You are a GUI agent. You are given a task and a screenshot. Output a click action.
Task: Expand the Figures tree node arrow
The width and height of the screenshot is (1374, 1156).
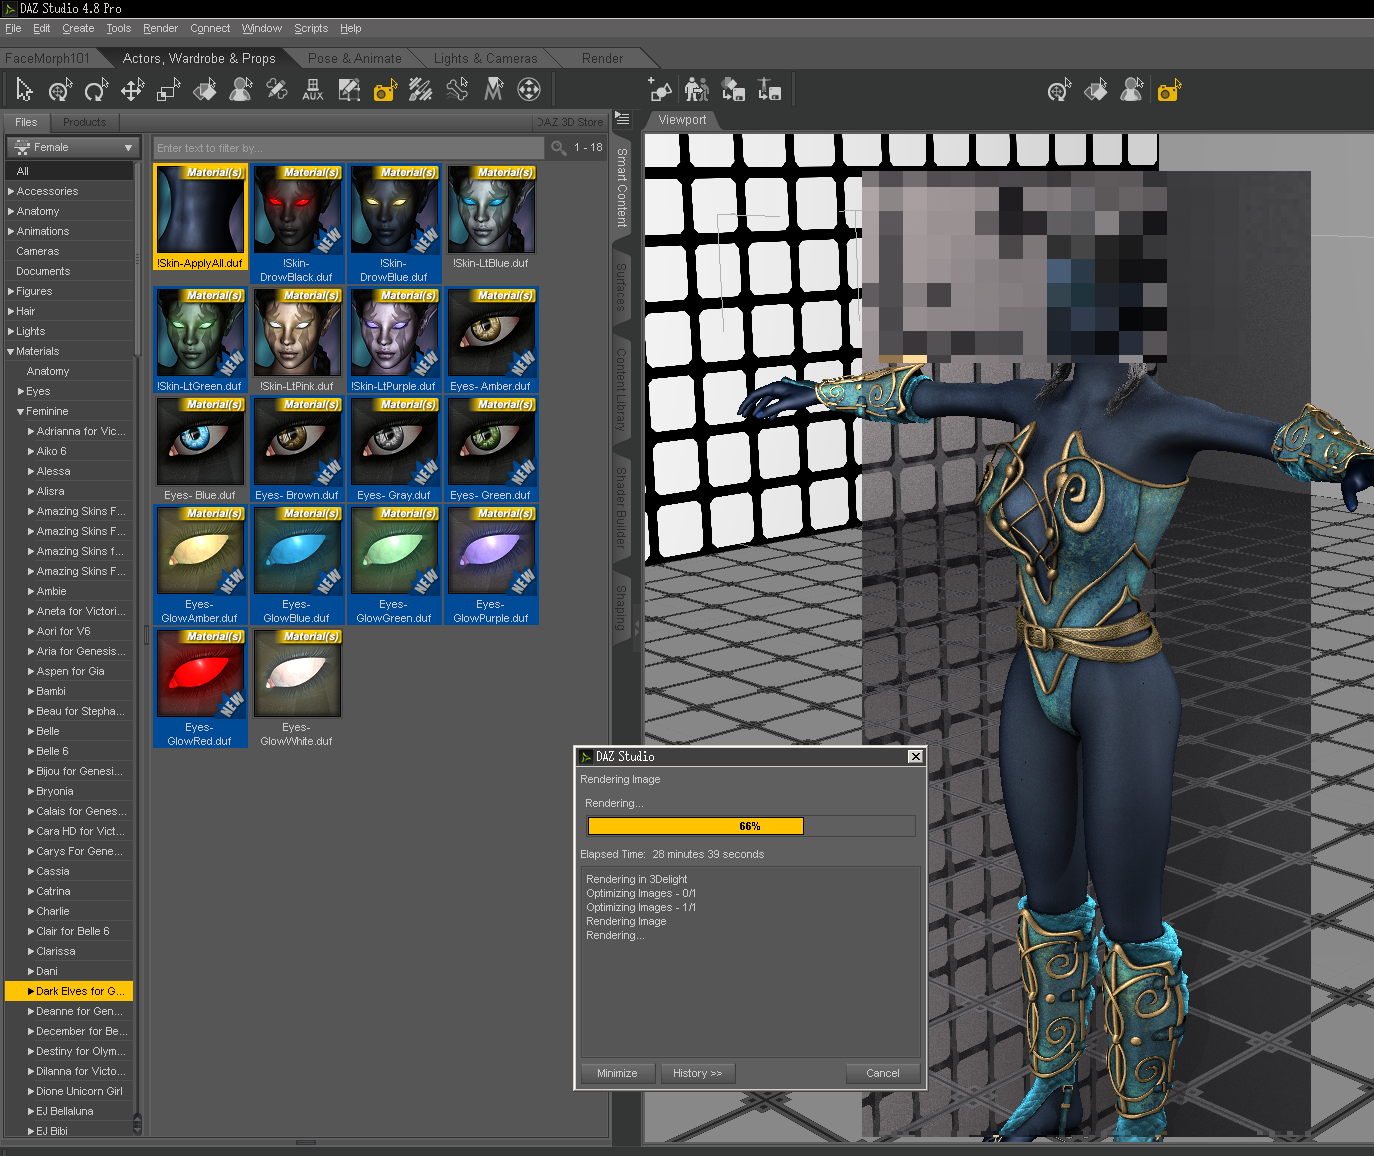point(11,291)
